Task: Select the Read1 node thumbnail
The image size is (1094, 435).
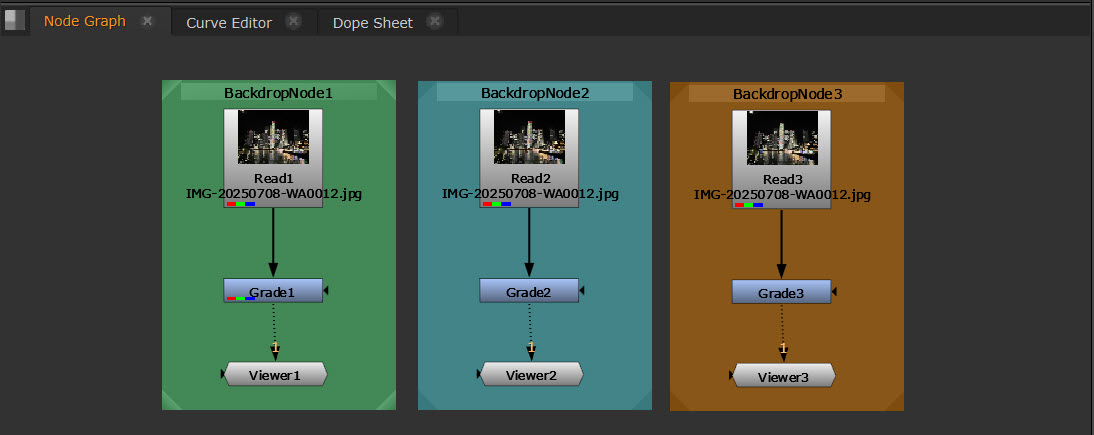Action: pyautogui.click(x=273, y=137)
